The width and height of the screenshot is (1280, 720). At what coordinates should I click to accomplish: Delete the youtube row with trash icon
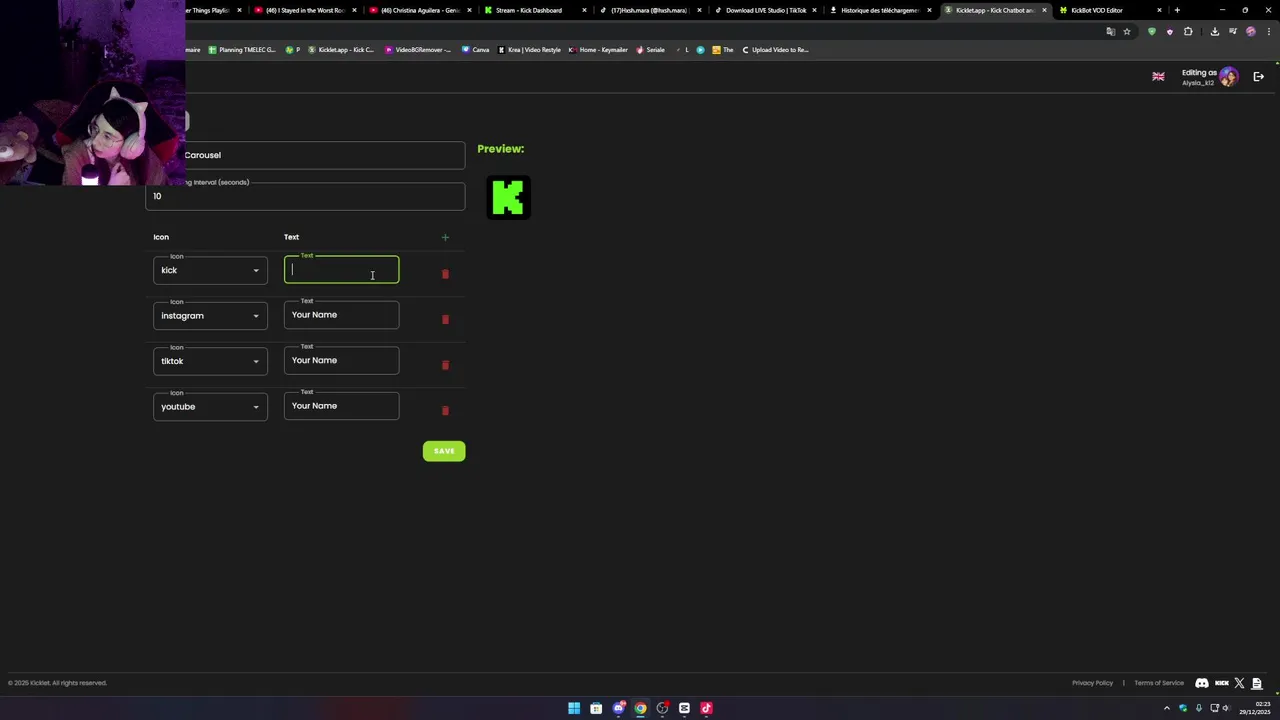445,411
